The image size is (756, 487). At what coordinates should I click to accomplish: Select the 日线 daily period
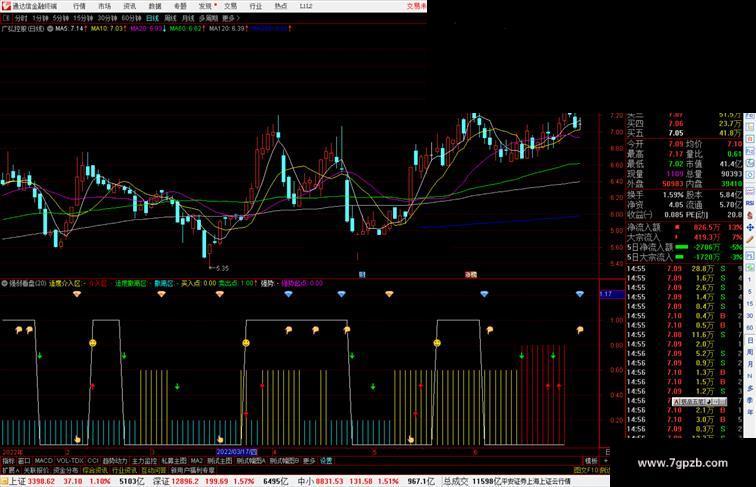[x=152, y=18]
